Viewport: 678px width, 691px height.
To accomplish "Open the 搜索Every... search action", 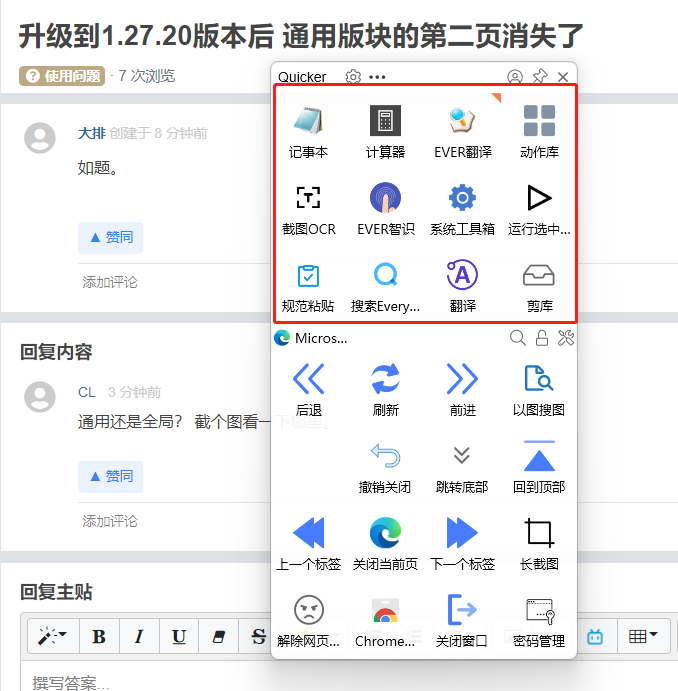I will pos(385,286).
